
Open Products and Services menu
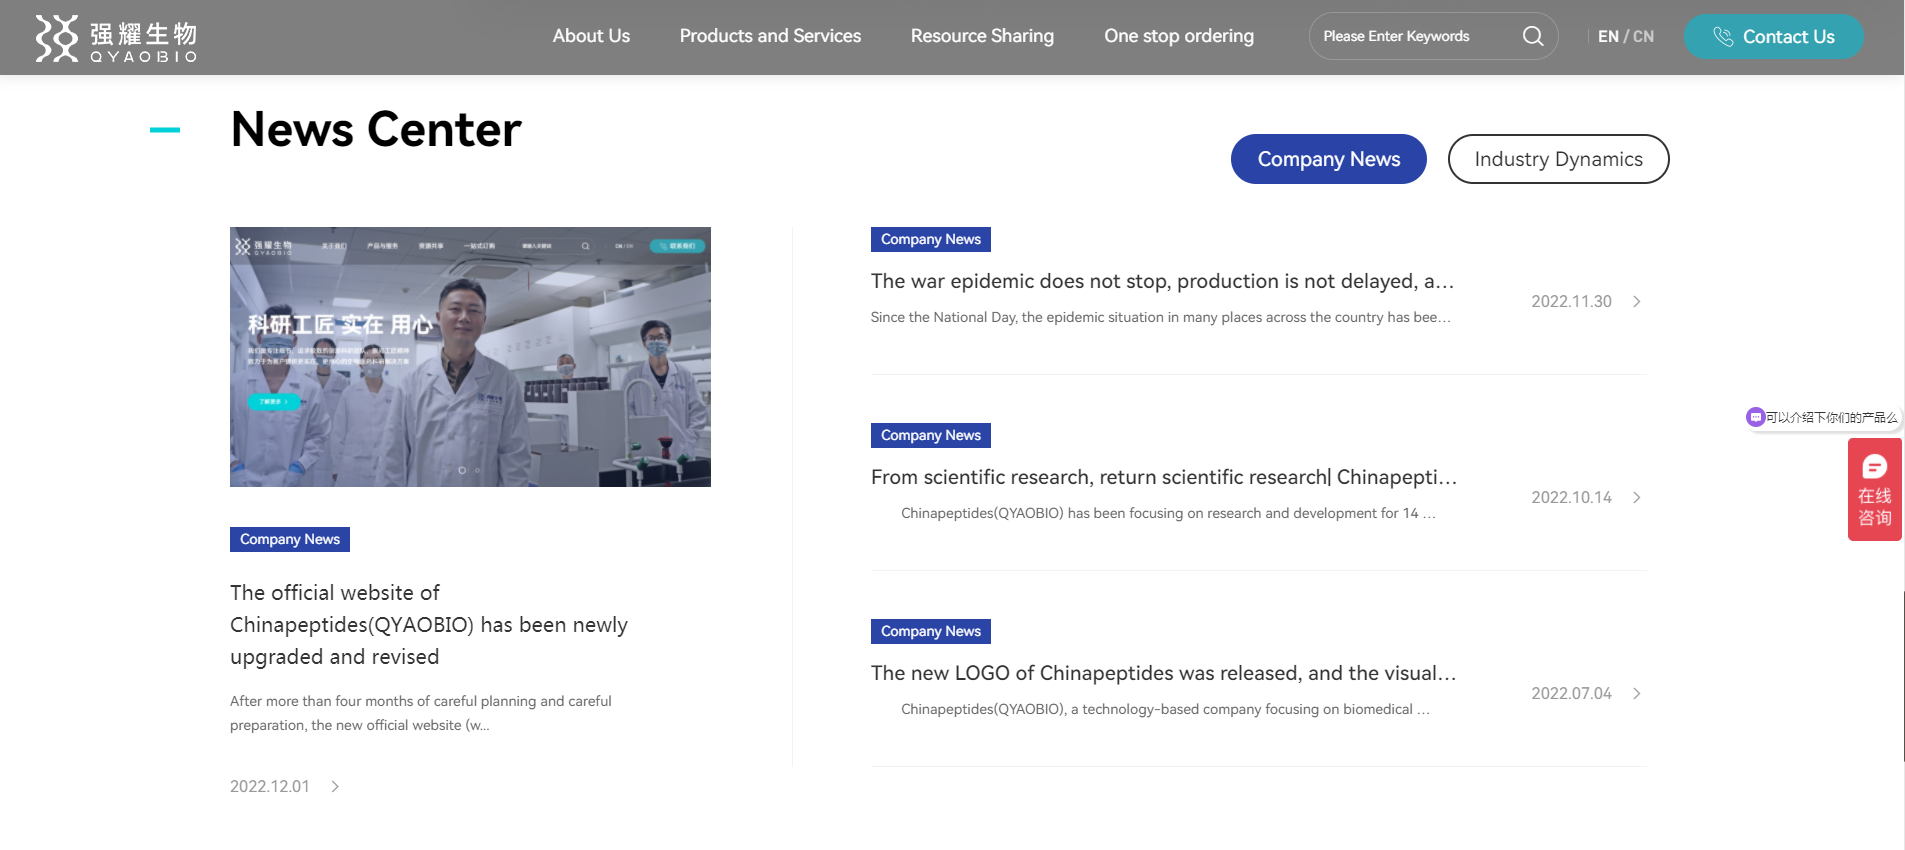770,36
